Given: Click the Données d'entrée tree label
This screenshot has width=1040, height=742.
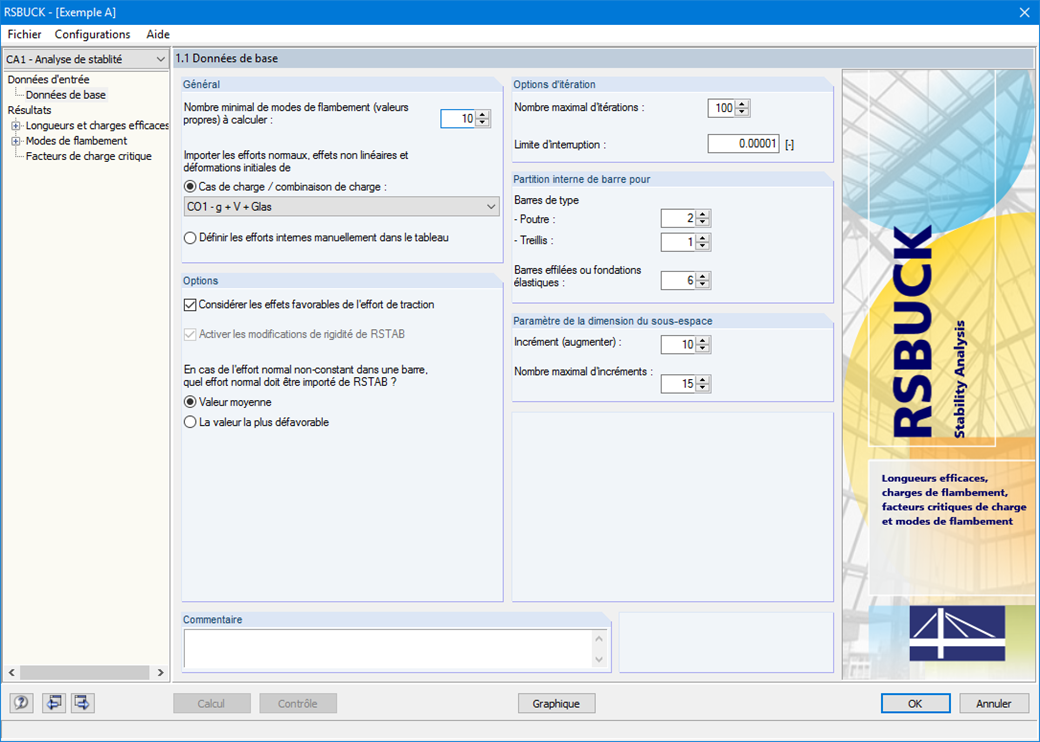Looking at the screenshot, I should point(48,80).
